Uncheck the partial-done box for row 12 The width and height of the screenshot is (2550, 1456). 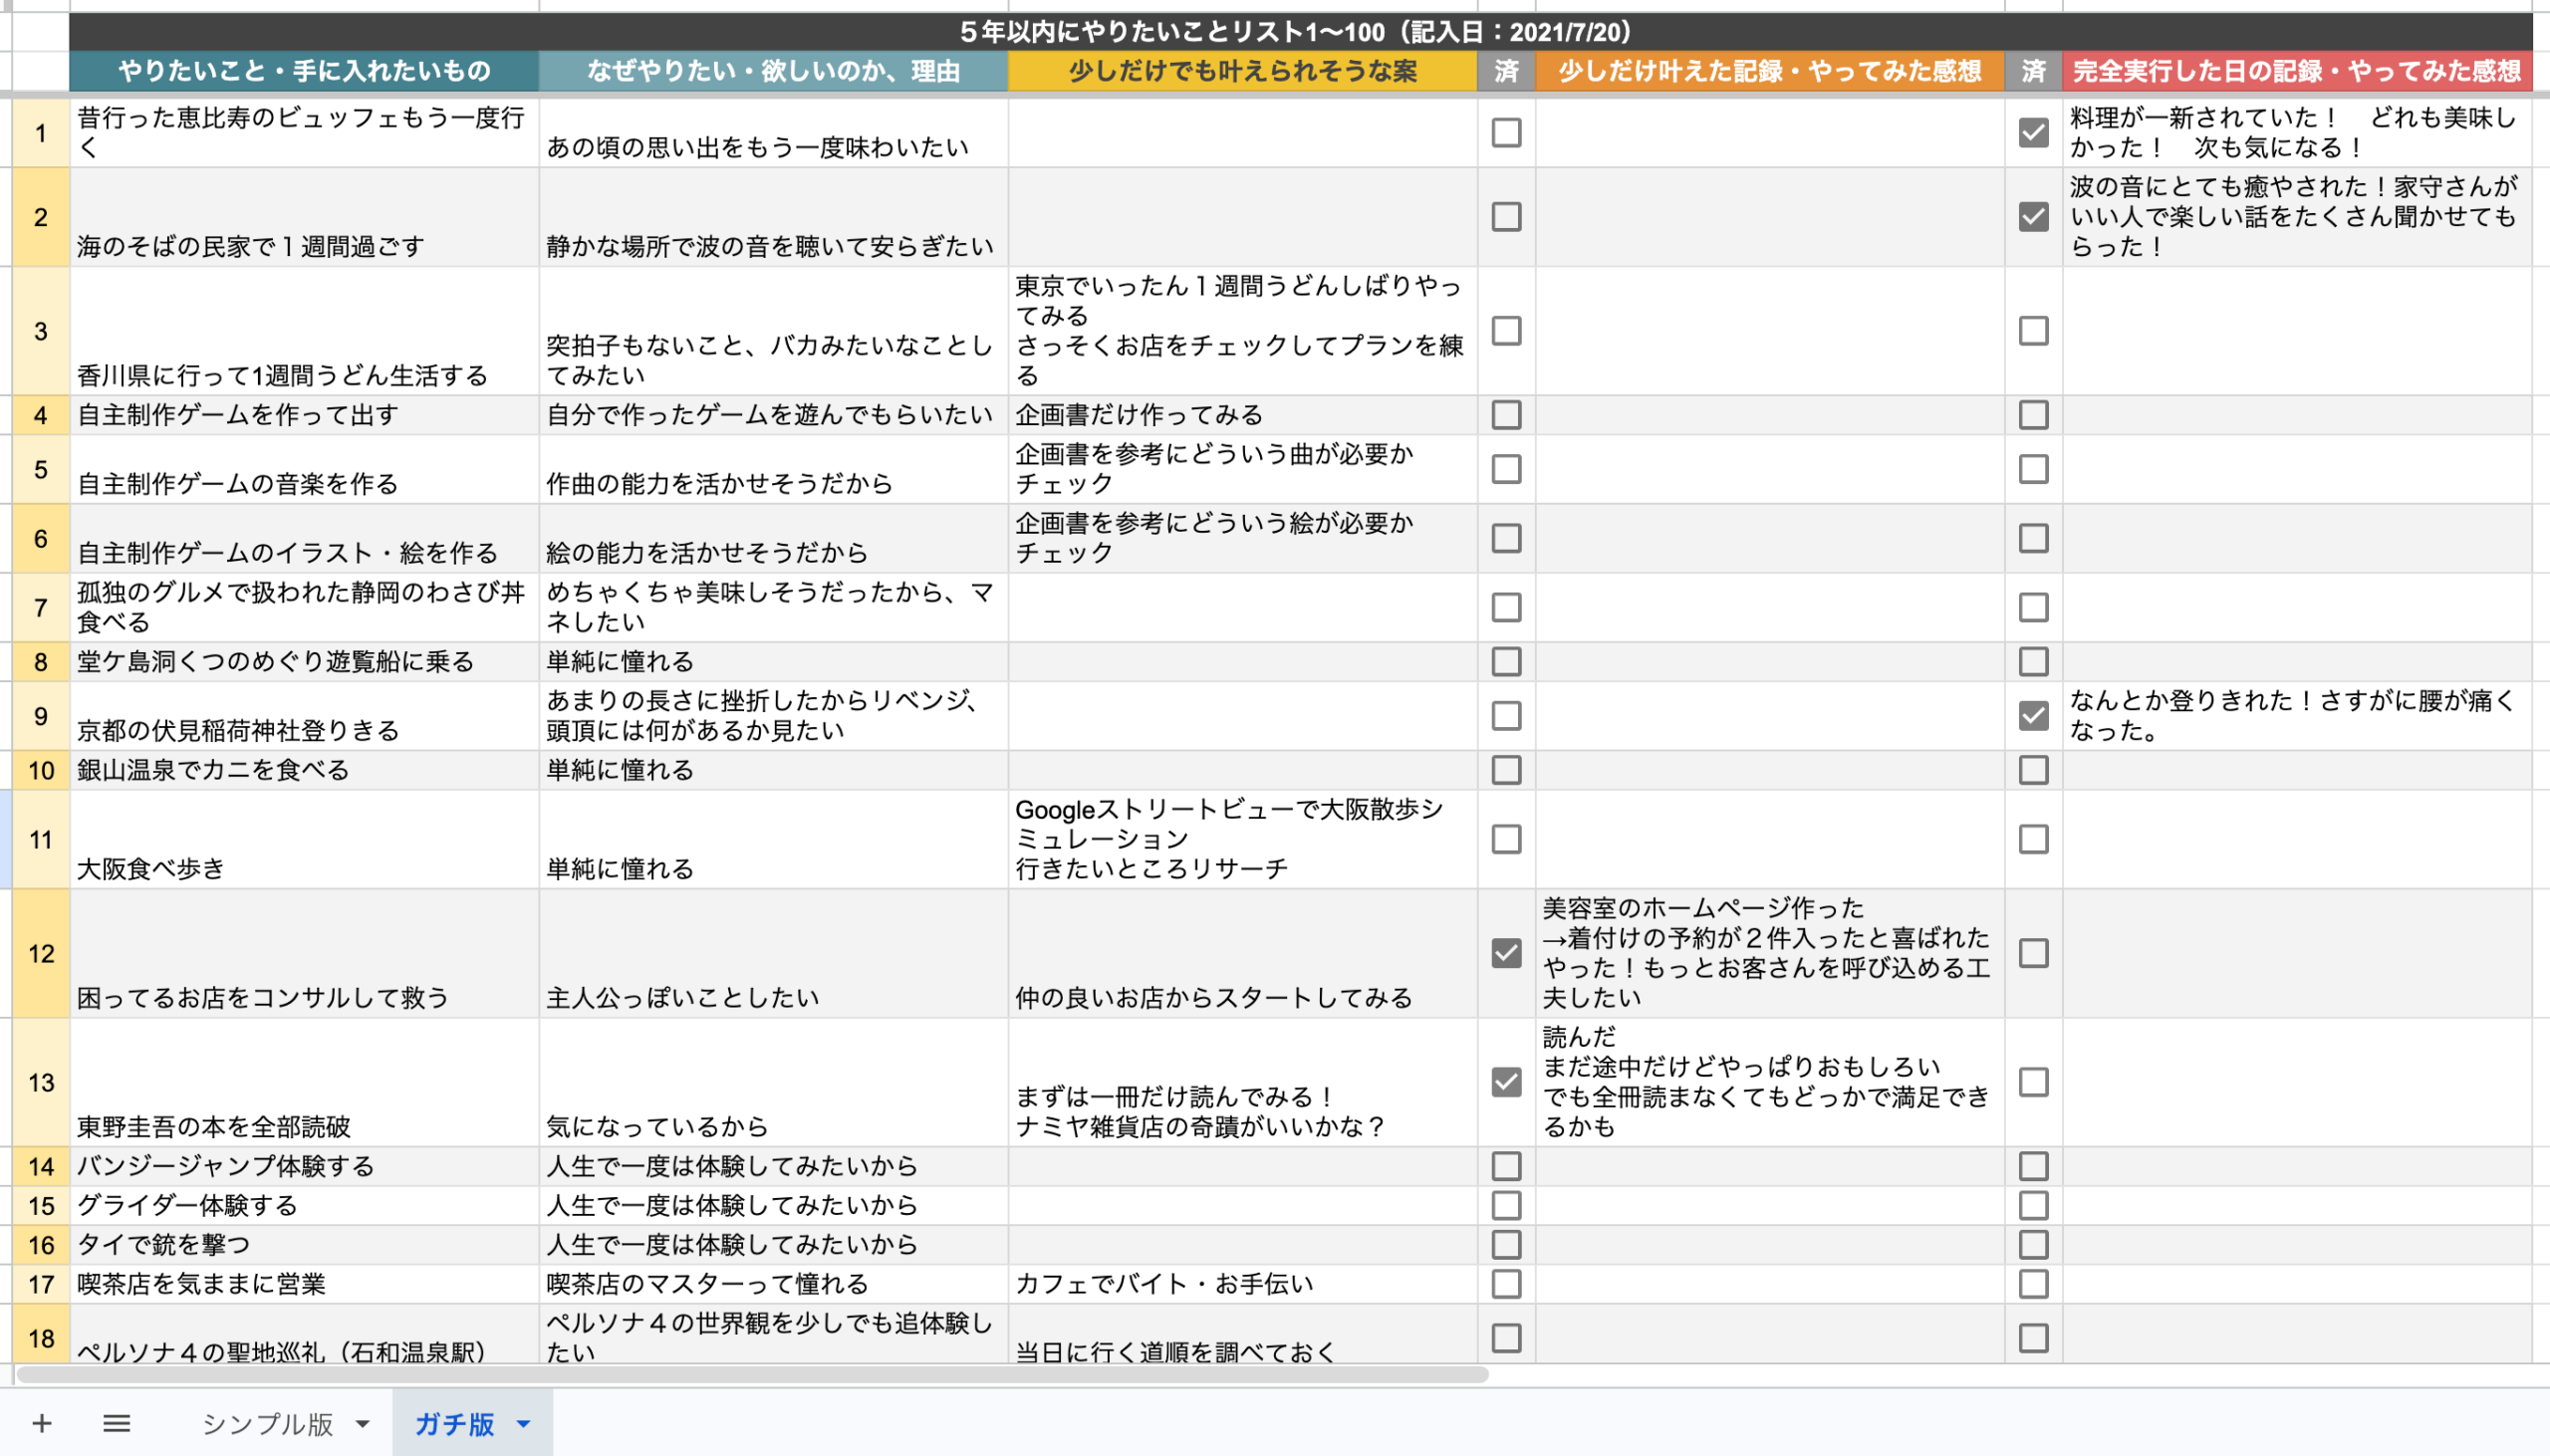pyautogui.click(x=1506, y=952)
